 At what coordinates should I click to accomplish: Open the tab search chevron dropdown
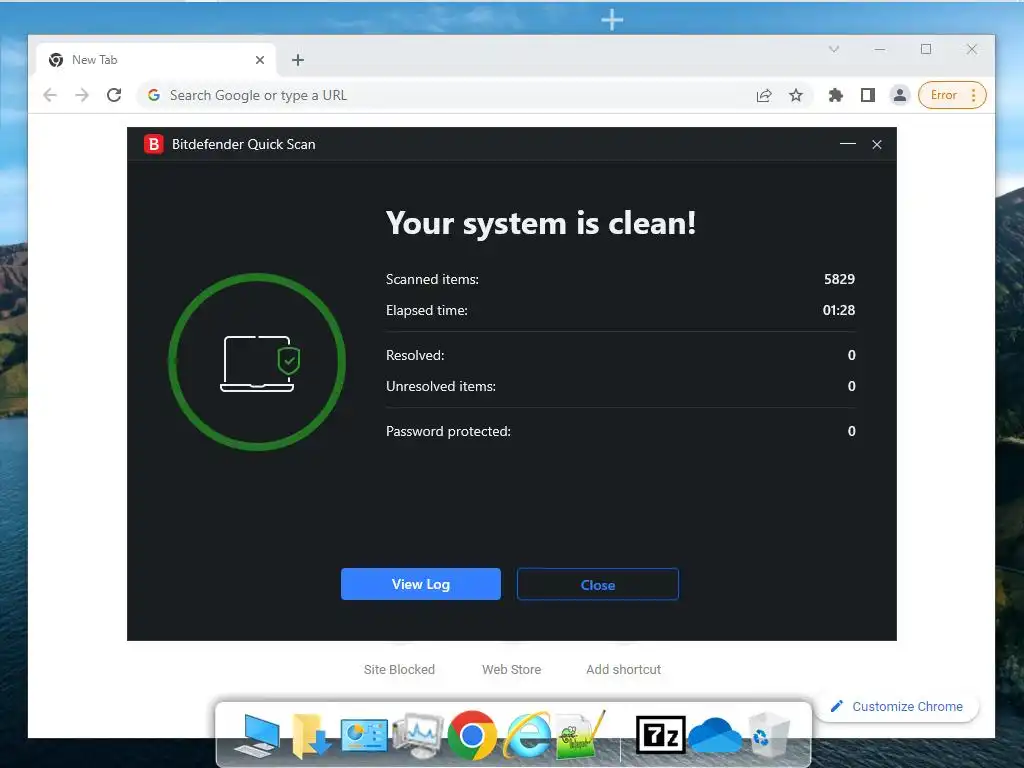834,49
